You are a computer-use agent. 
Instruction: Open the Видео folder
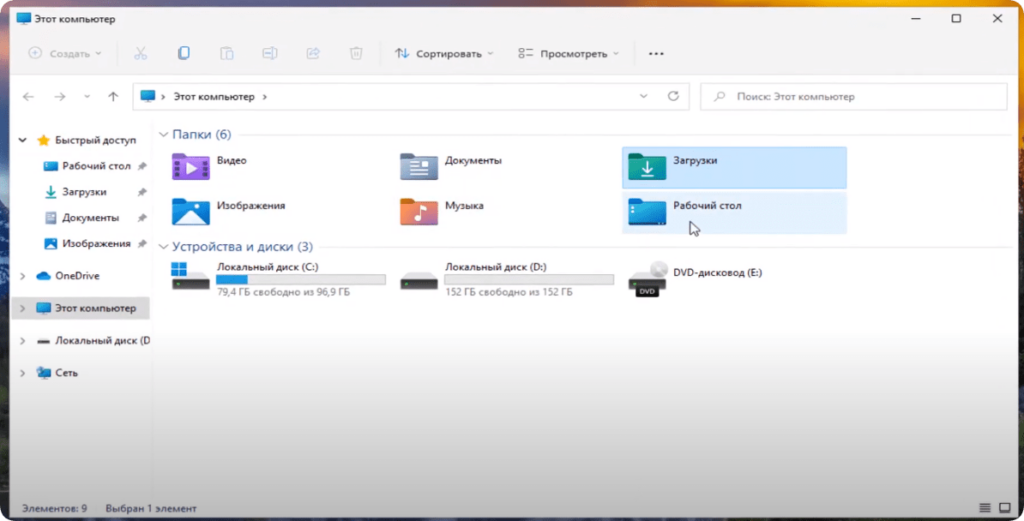pyautogui.click(x=210, y=167)
